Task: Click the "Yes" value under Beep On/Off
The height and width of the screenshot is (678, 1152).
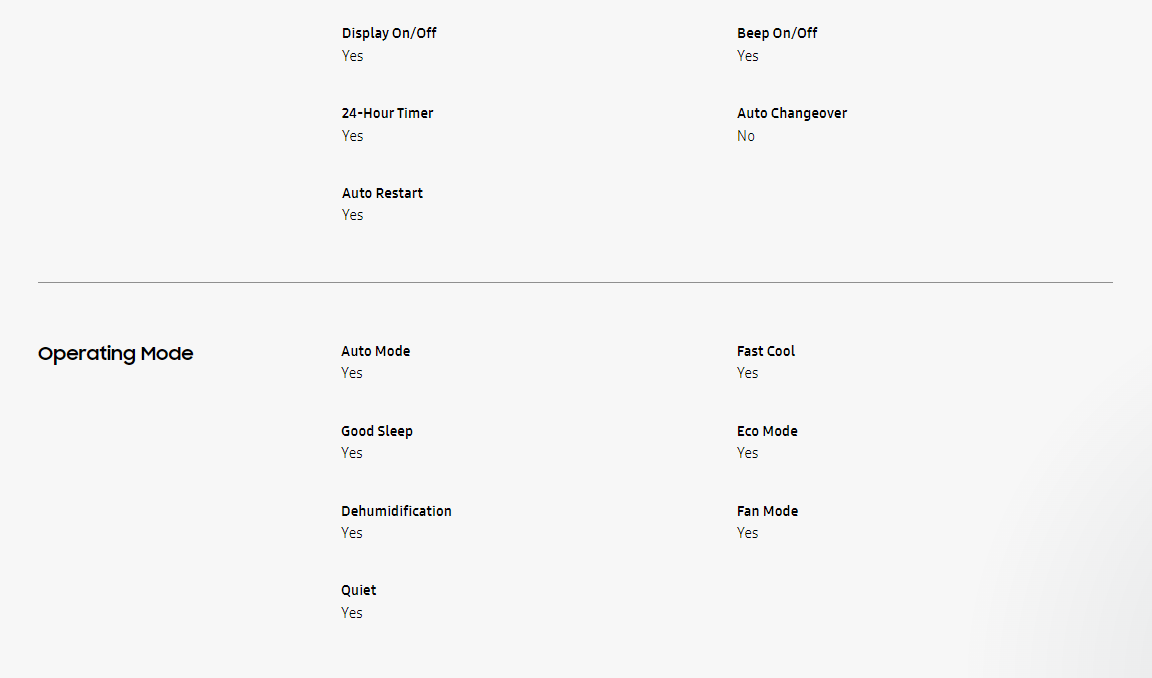Action: [748, 56]
